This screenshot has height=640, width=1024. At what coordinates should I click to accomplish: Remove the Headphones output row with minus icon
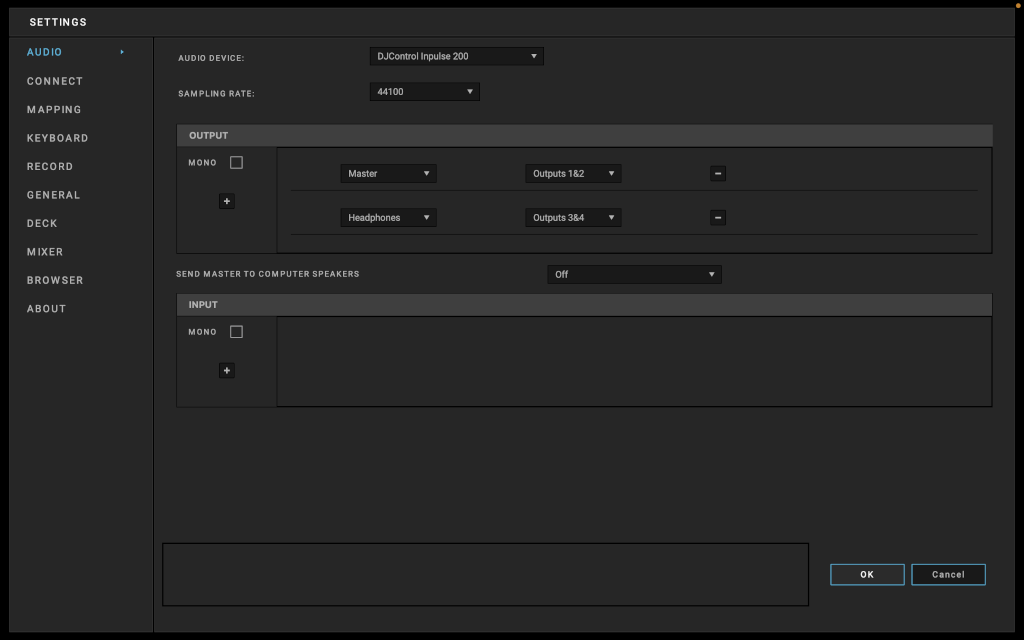[717, 217]
